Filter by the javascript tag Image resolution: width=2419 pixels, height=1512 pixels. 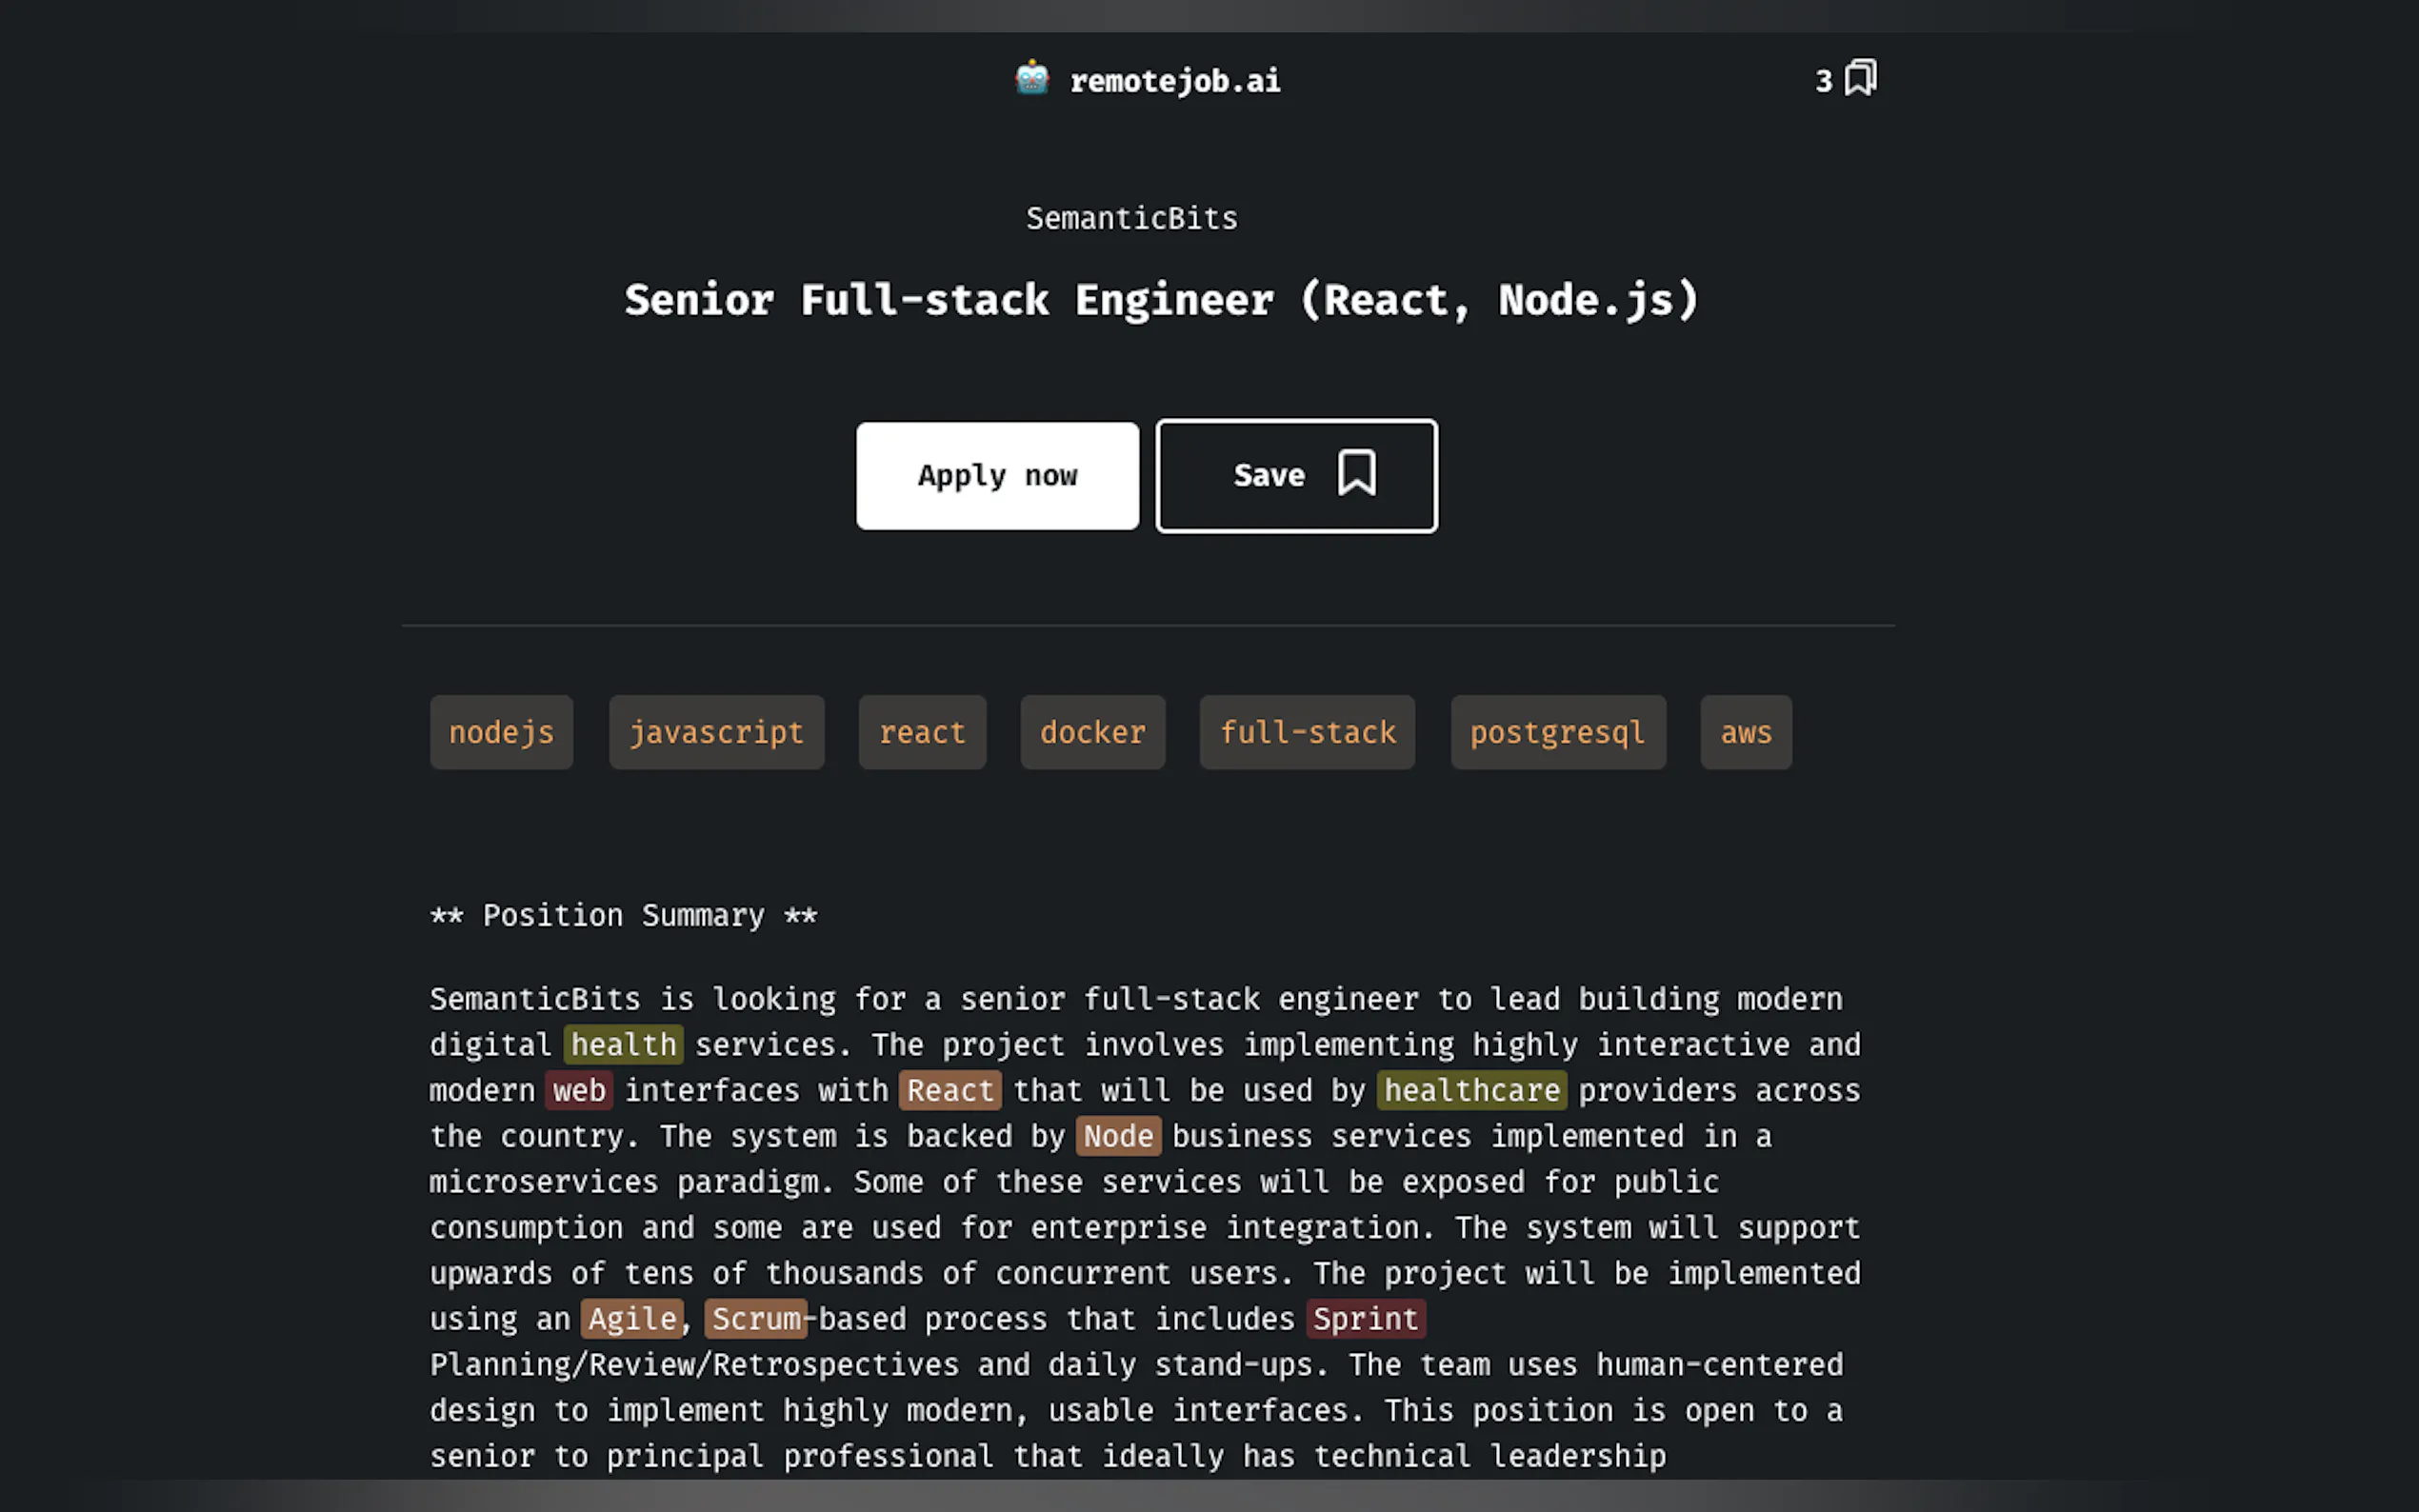[716, 732]
